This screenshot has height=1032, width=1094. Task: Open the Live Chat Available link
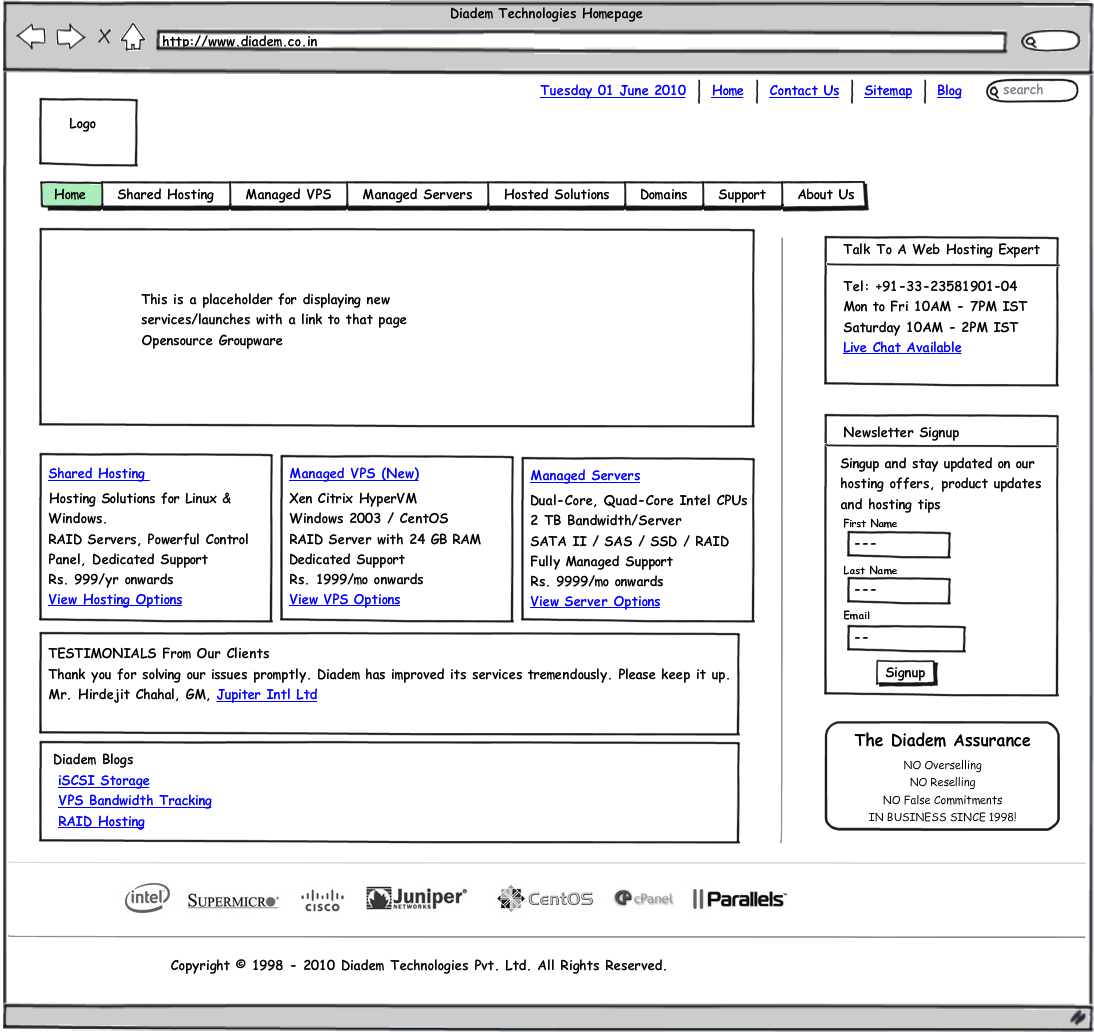[x=902, y=348]
